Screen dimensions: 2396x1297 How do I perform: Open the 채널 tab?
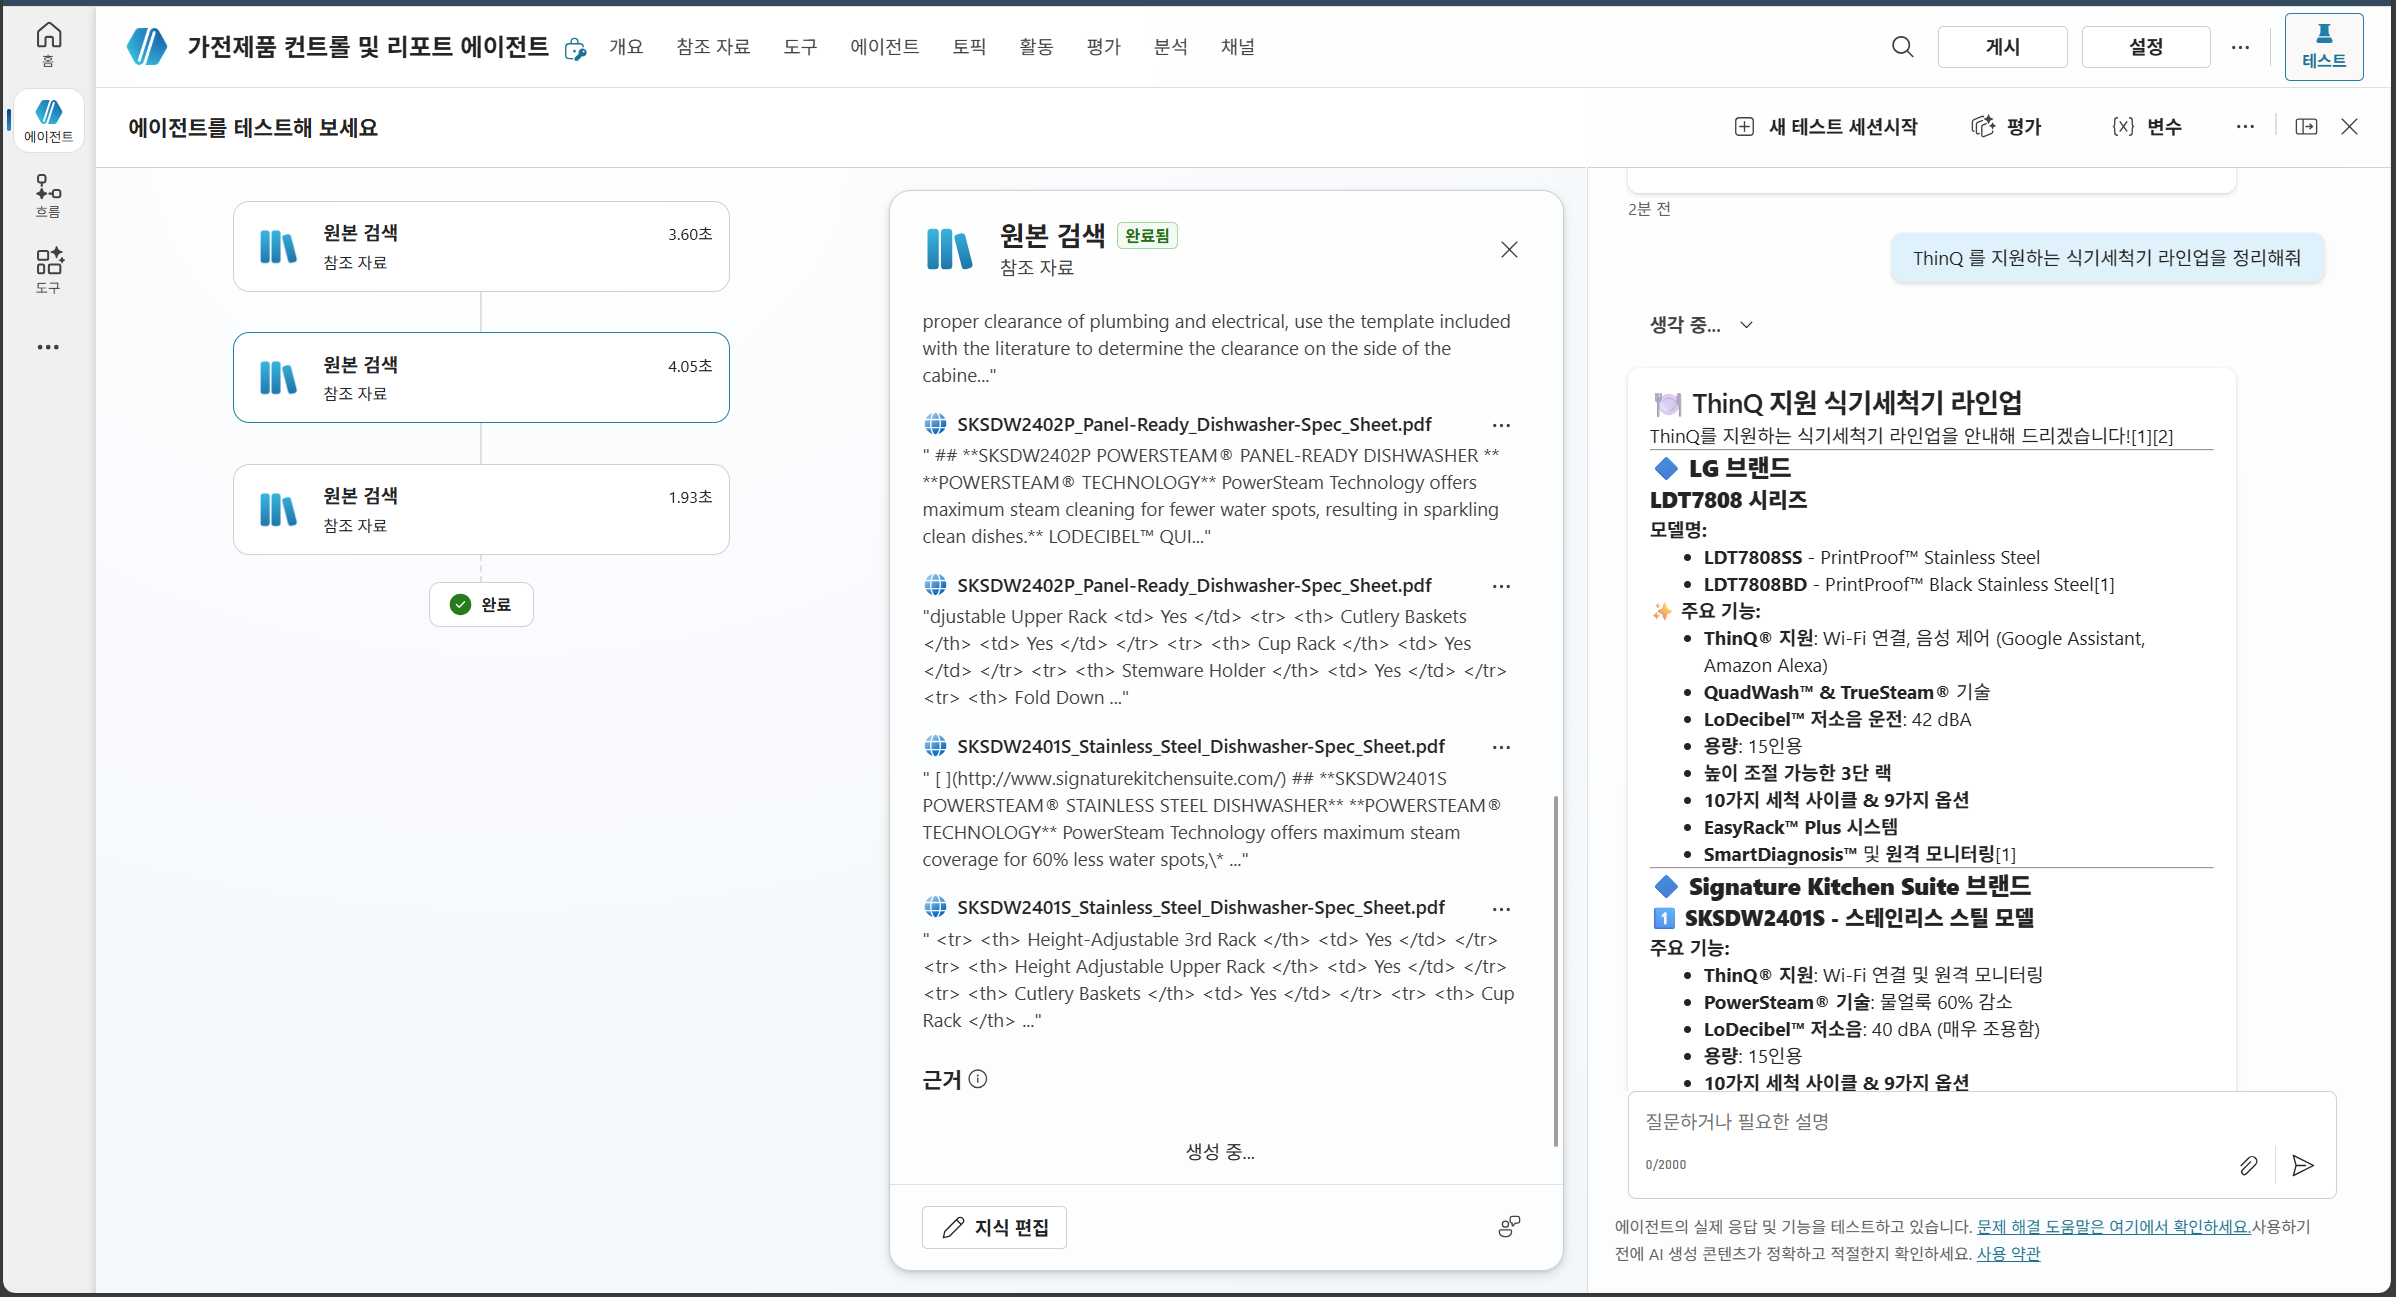(1238, 47)
